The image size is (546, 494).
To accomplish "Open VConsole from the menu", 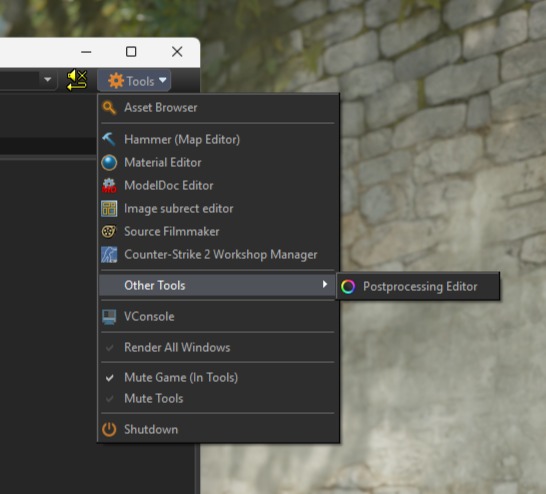I will pos(218,317).
